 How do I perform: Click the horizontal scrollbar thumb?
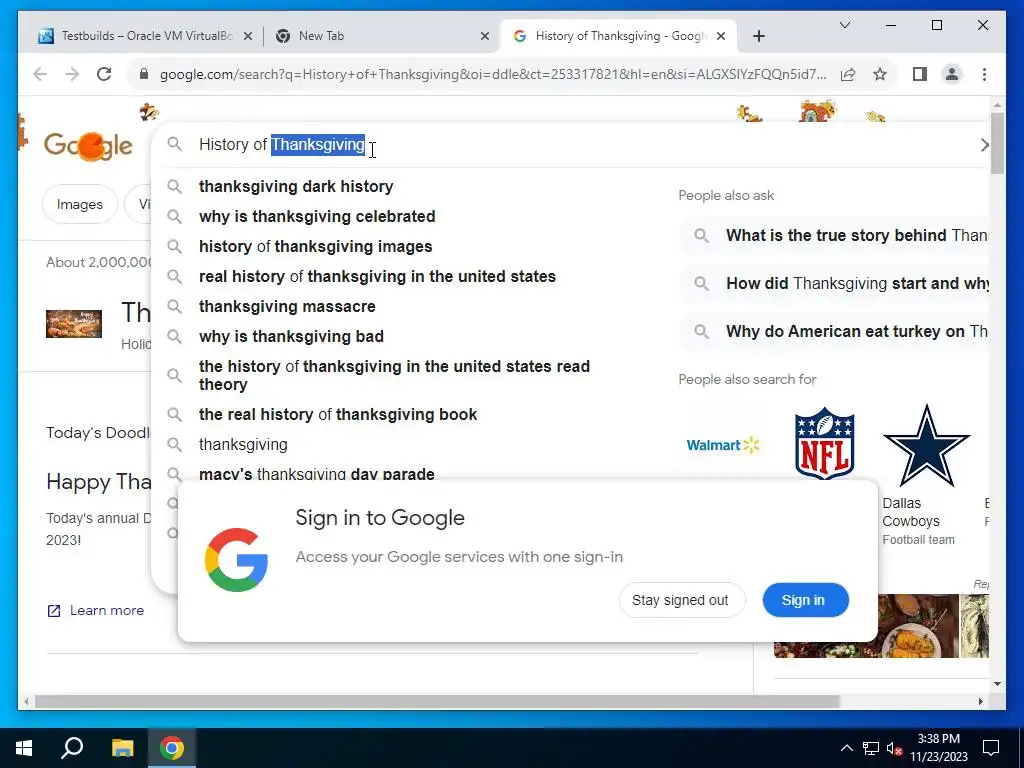pos(437,702)
